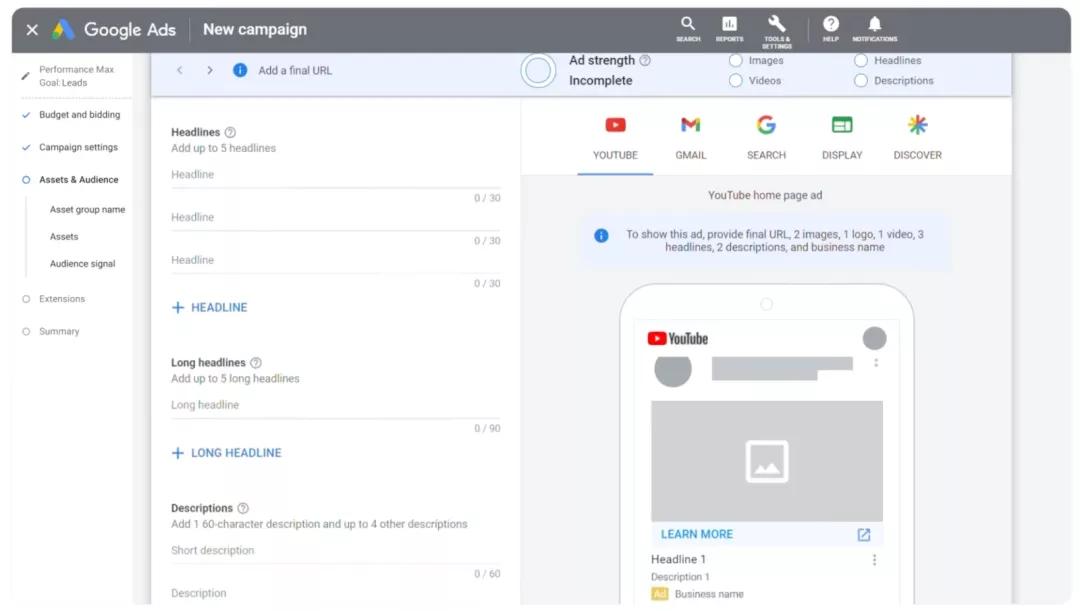Select the Videos radio indicator
Image resolution: width=1080 pixels, height=611 pixels.
tap(736, 81)
